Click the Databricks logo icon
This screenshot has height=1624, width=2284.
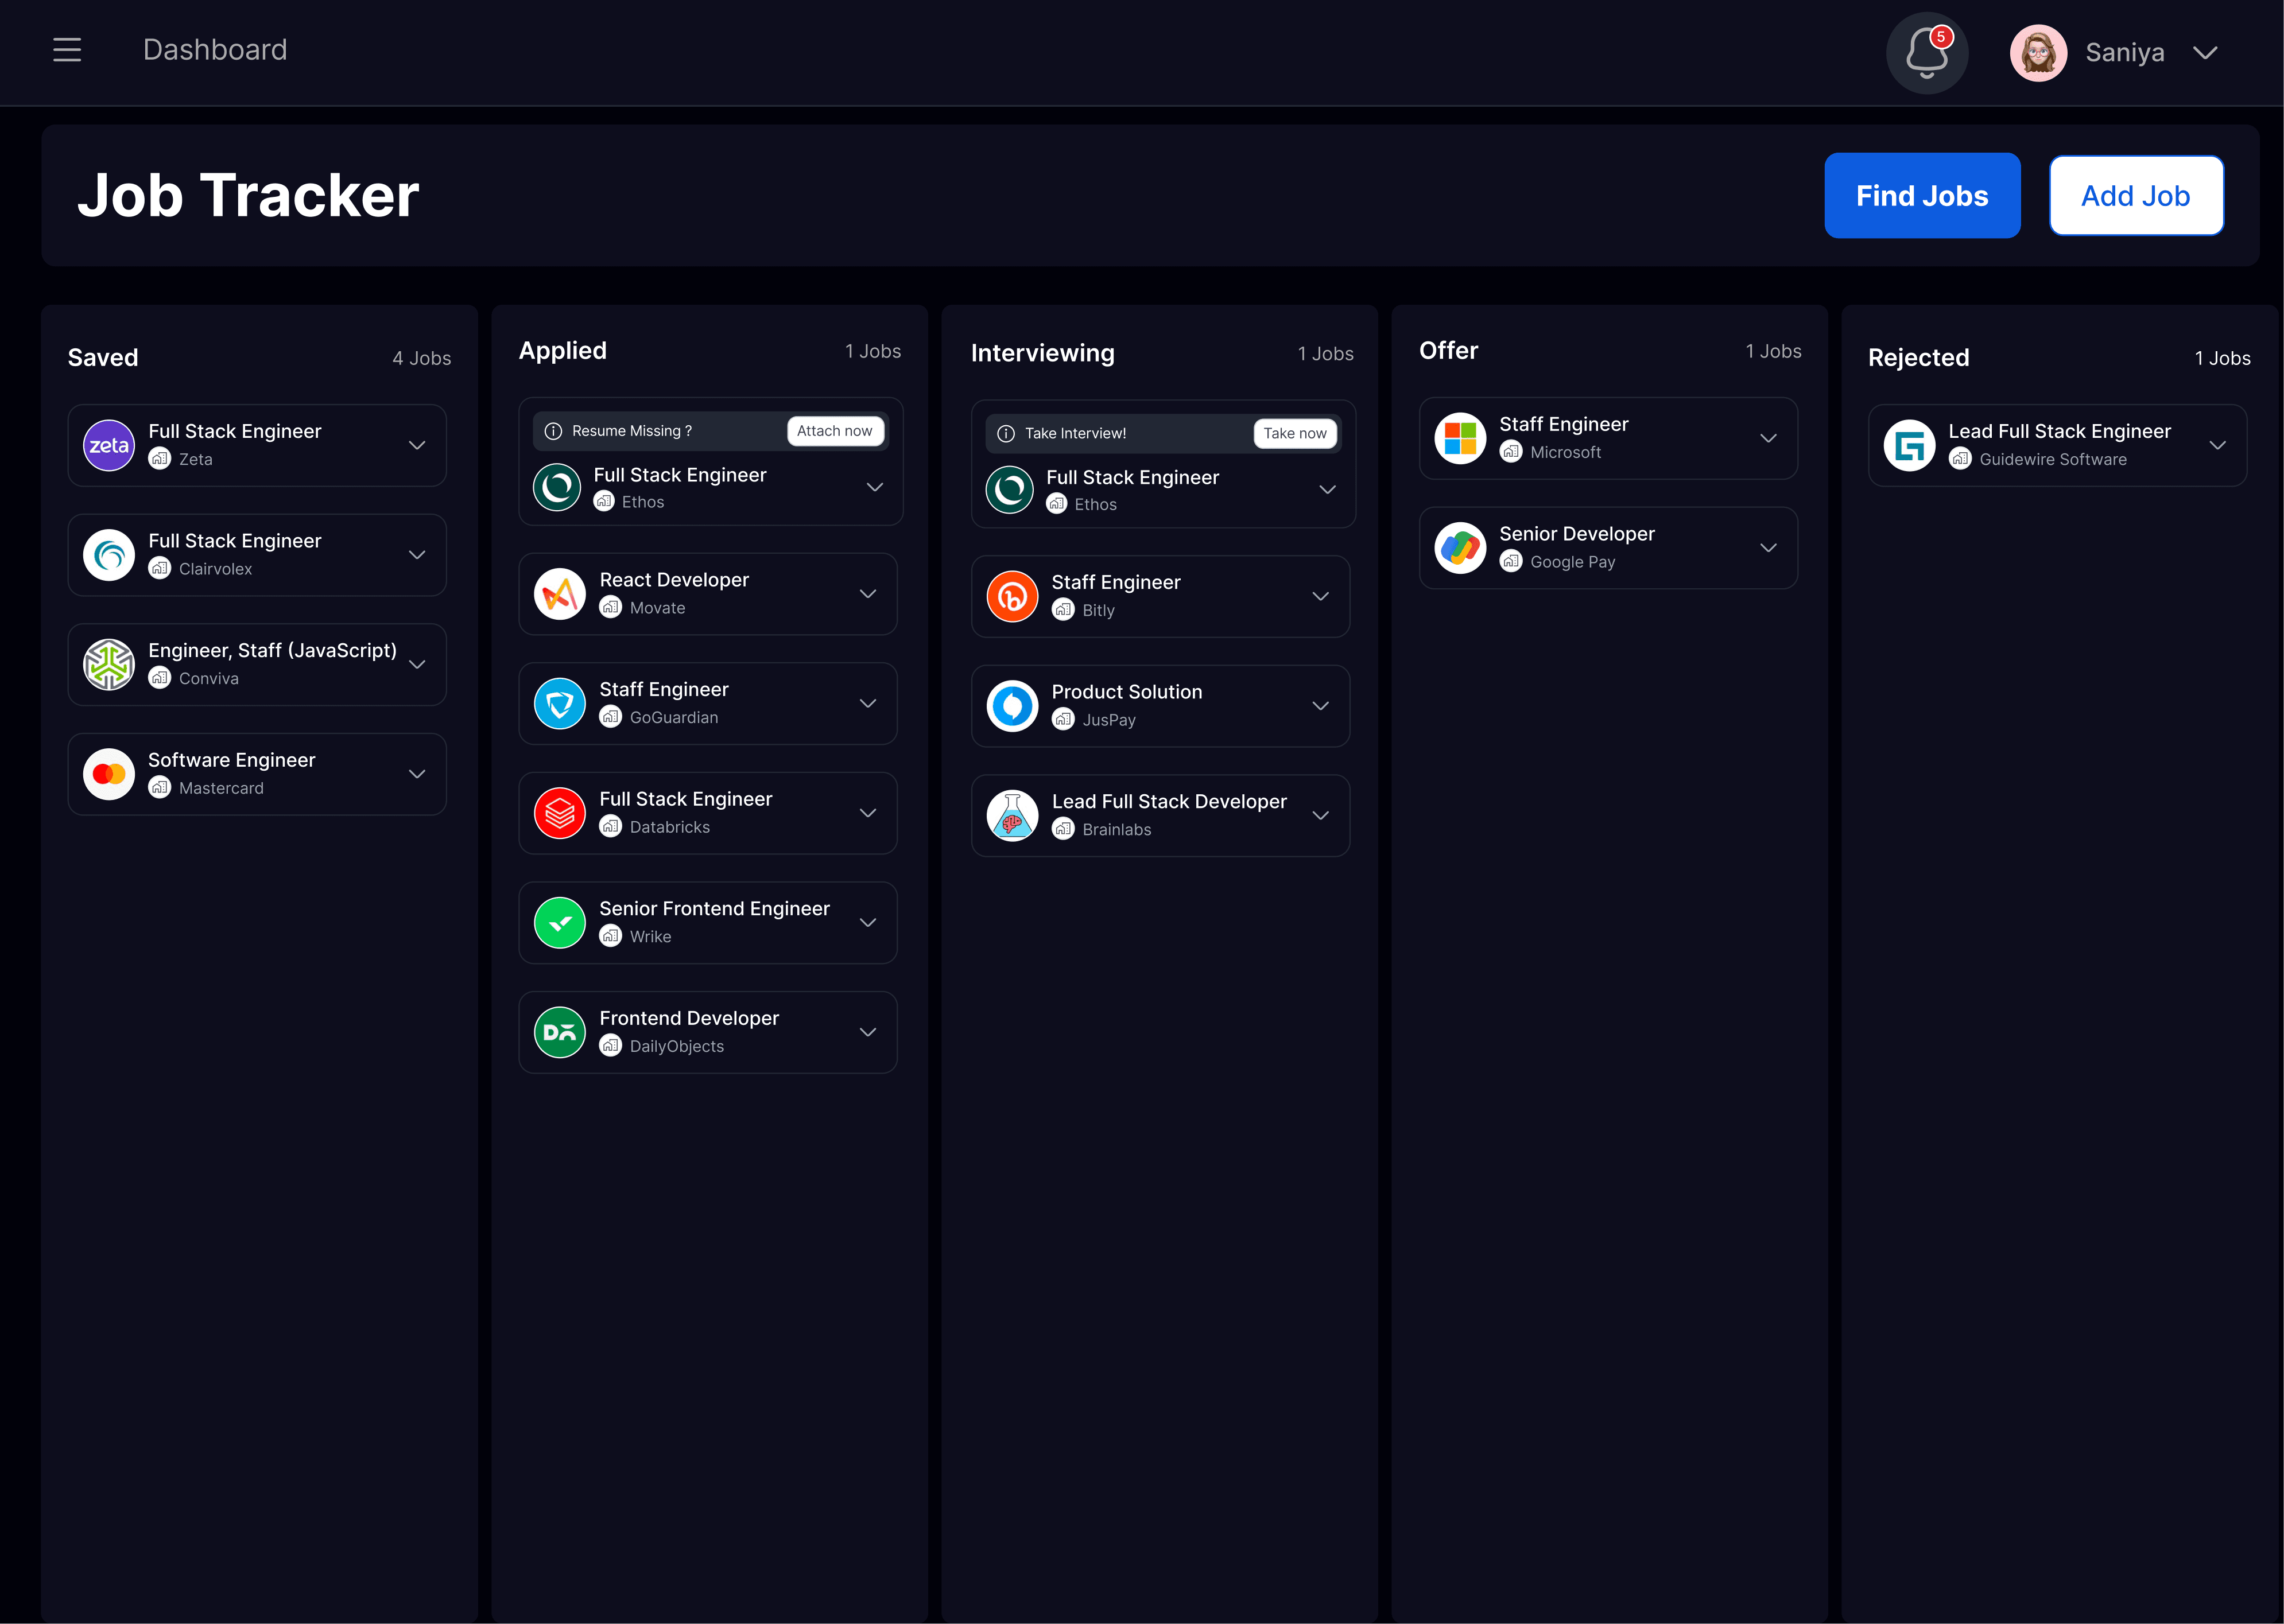pyautogui.click(x=560, y=813)
